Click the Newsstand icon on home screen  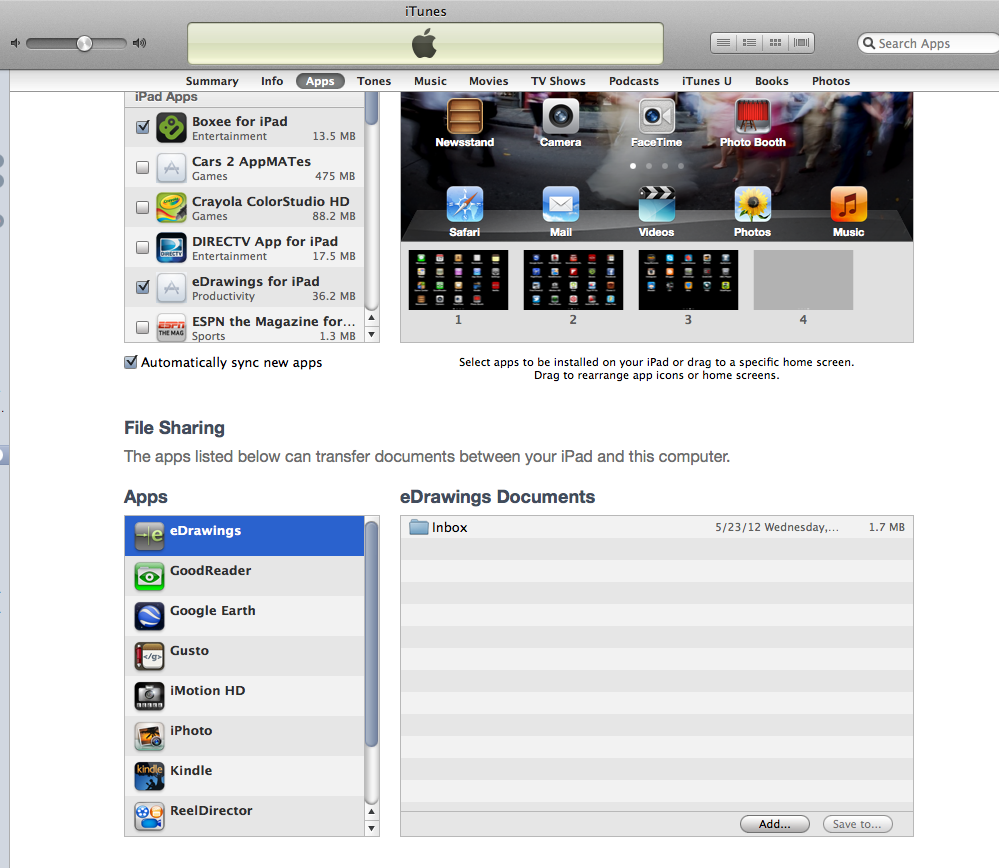464,117
